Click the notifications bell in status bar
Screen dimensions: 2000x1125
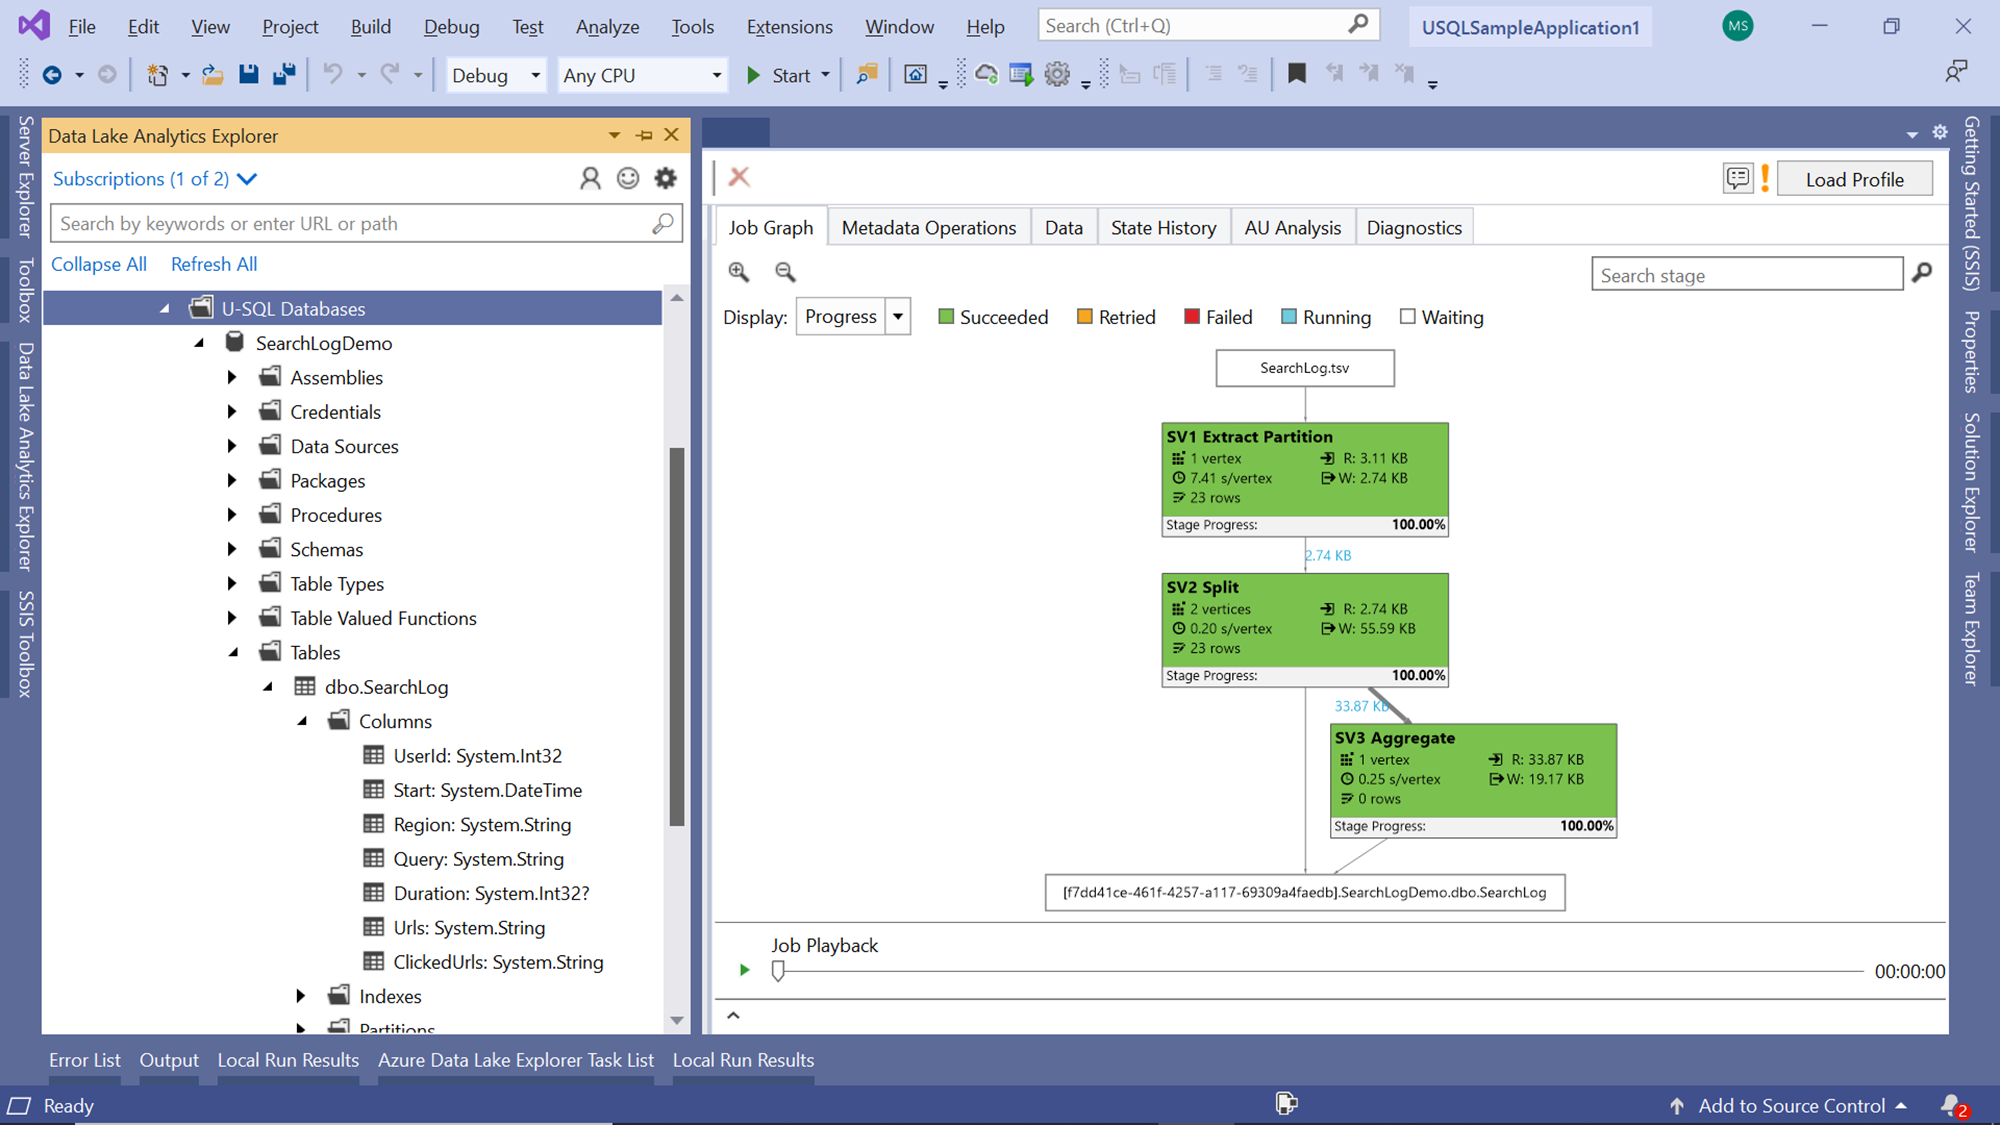tap(1951, 1105)
